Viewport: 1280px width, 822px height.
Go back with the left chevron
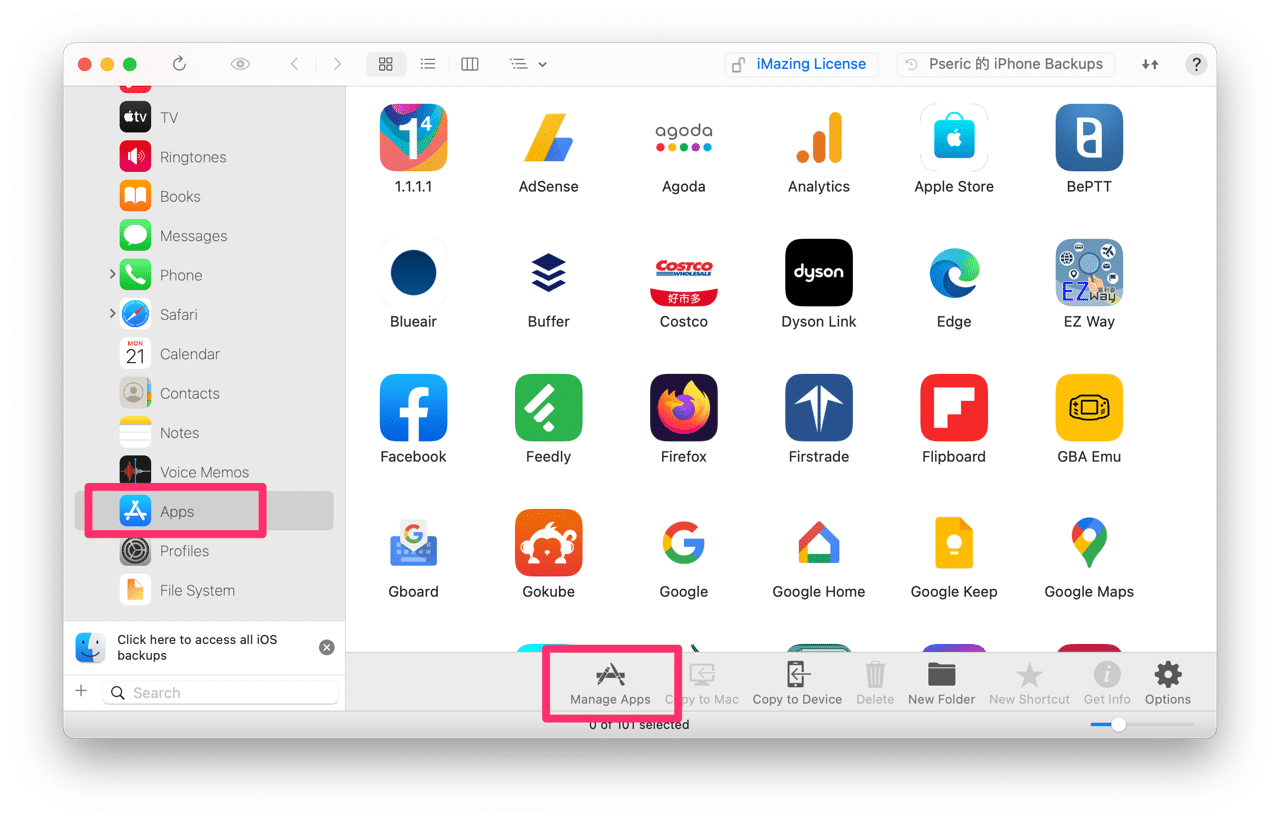coord(295,64)
